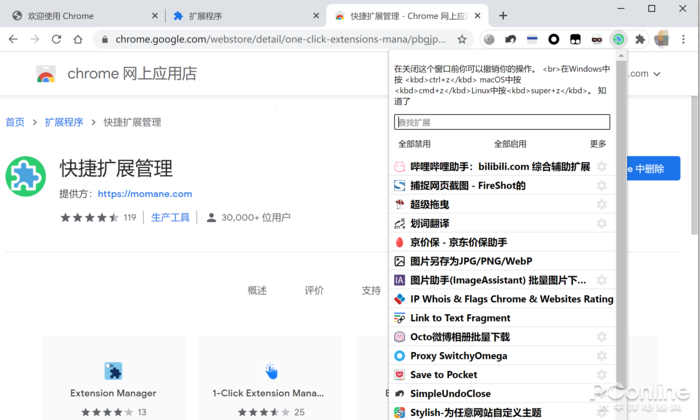Toggle the Link to Text Fragment extension
This screenshot has width=700, height=420.
point(460,318)
